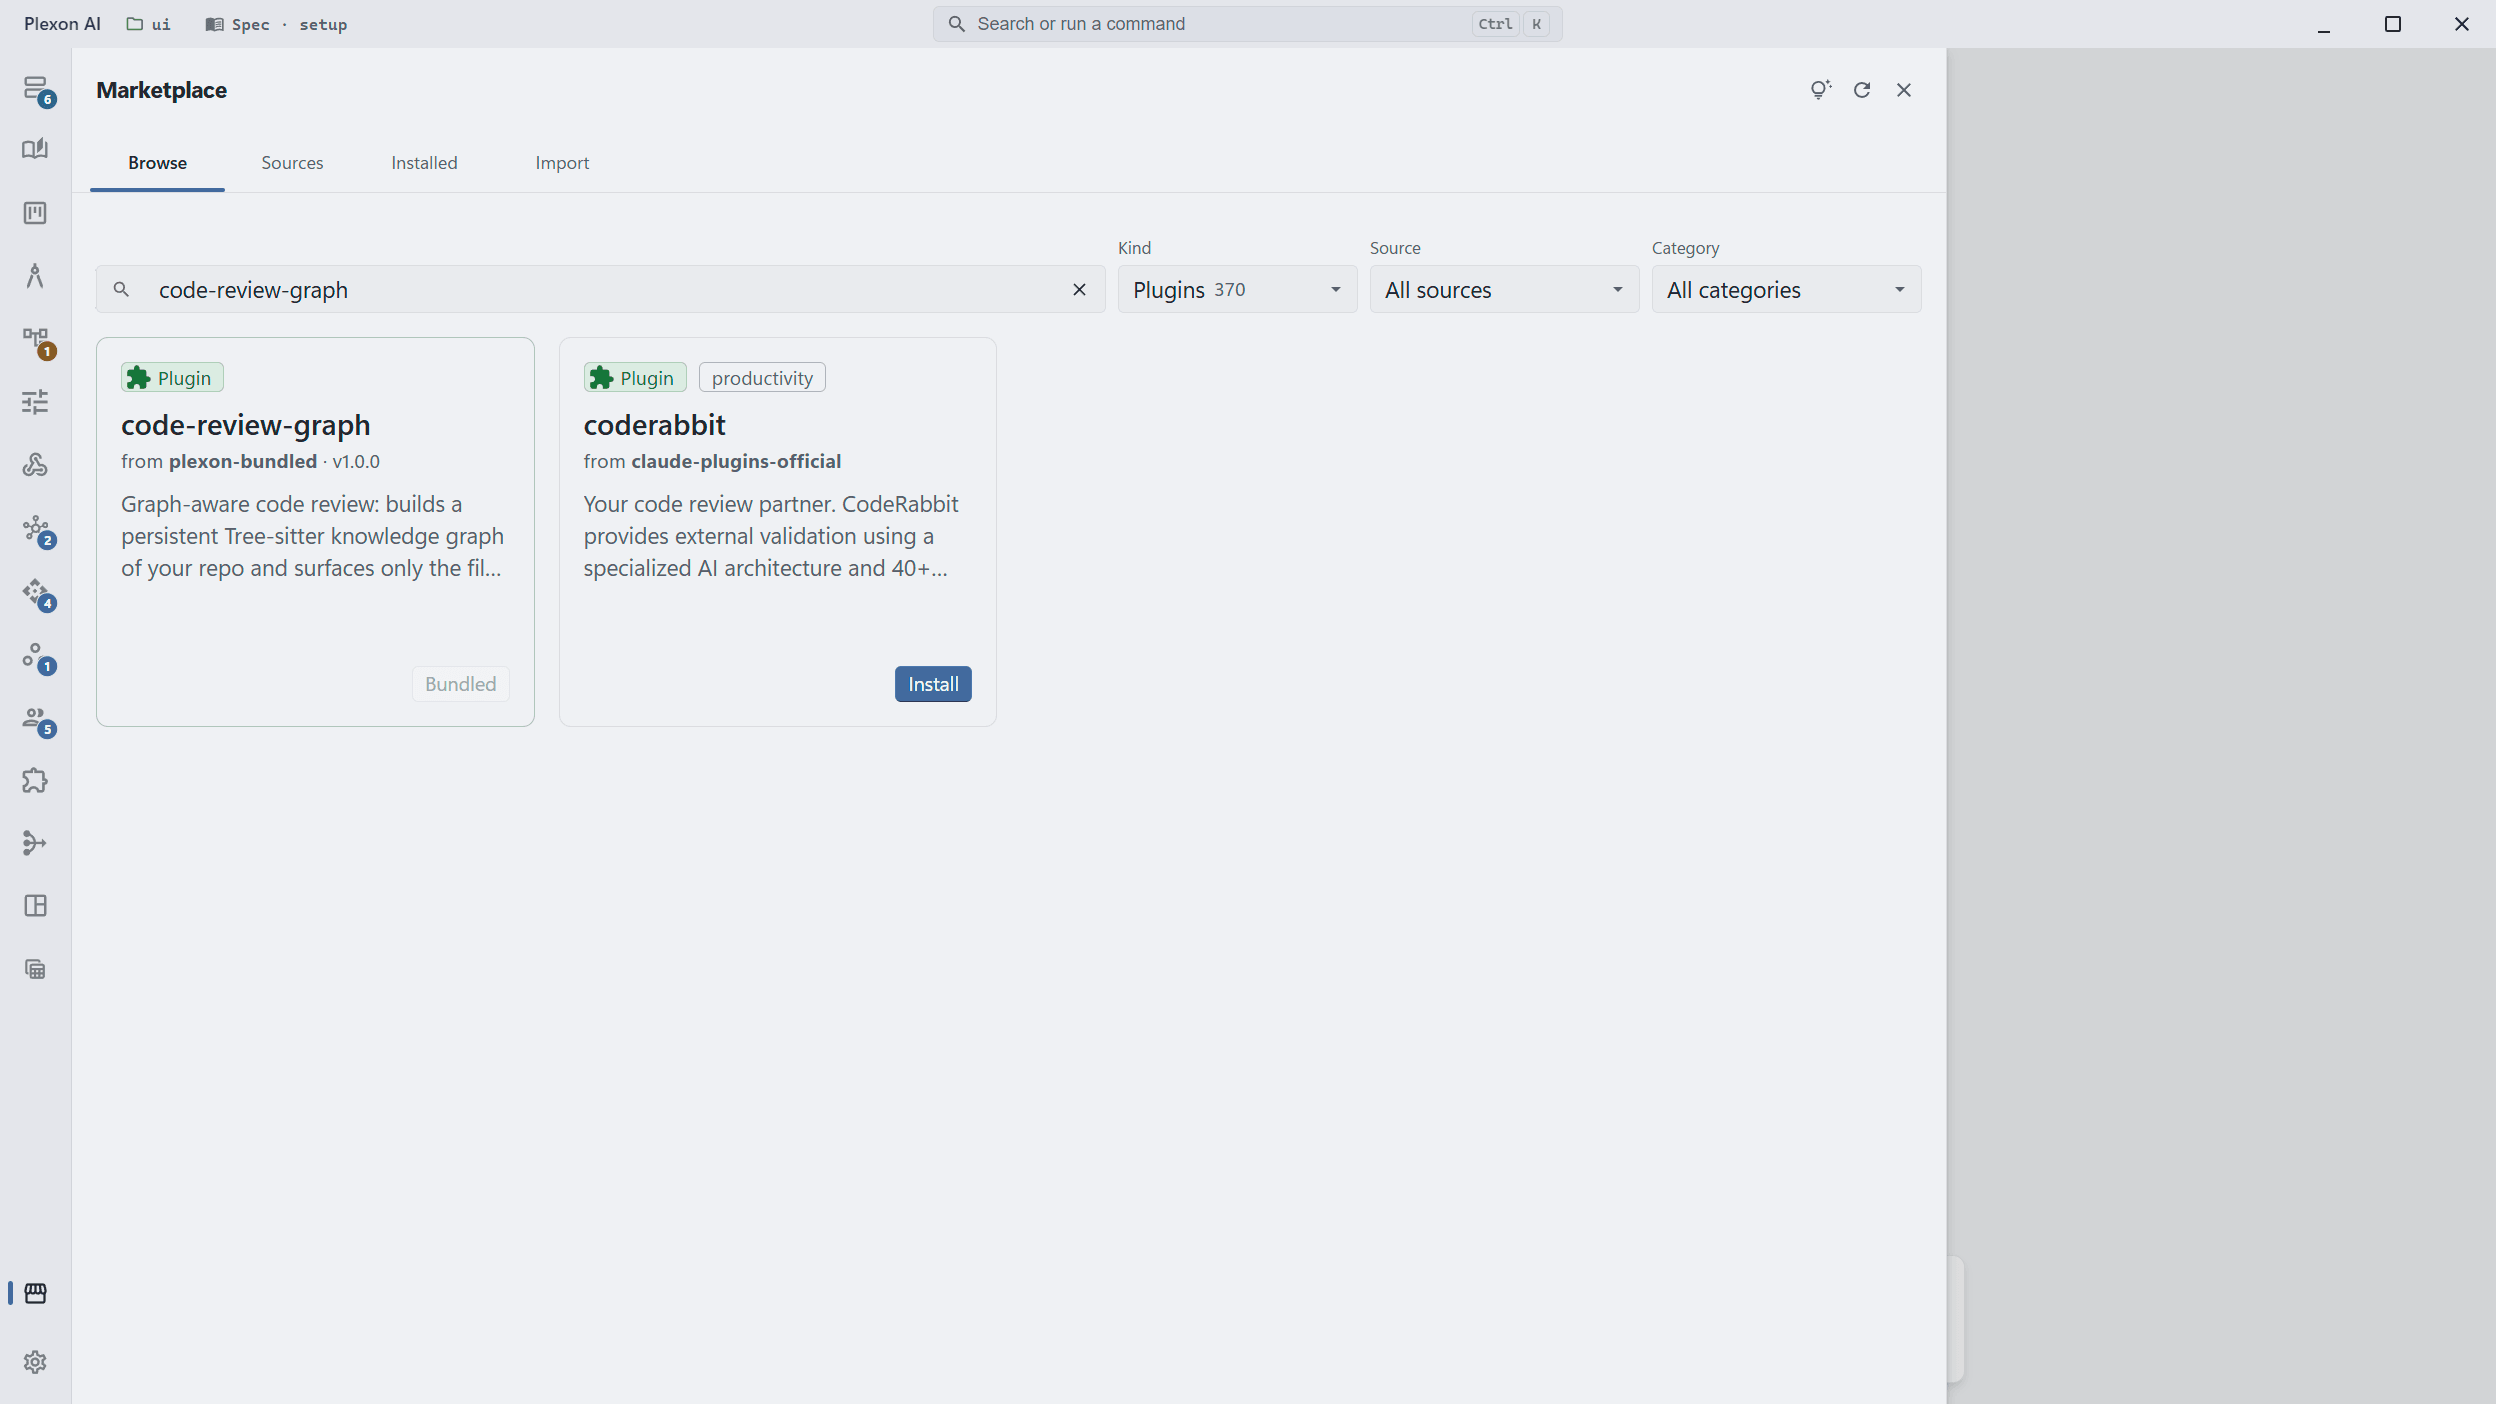The height and width of the screenshot is (1404, 2496).
Task: Click the Marketplace heading
Action: point(162,90)
